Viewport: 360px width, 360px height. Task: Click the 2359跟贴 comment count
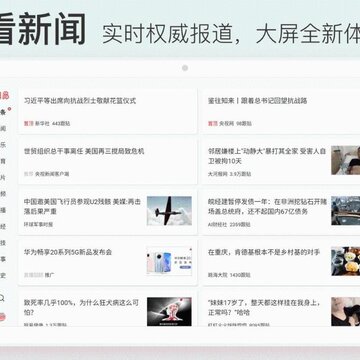[x=240, y=225]
